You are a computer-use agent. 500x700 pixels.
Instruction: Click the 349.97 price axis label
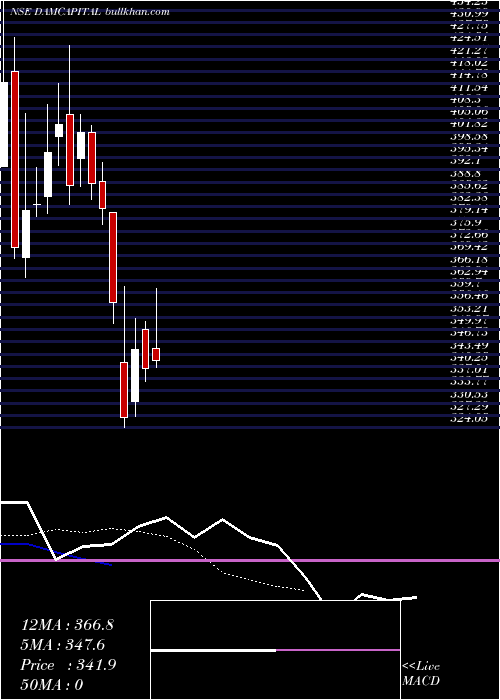tap(469, 321)
